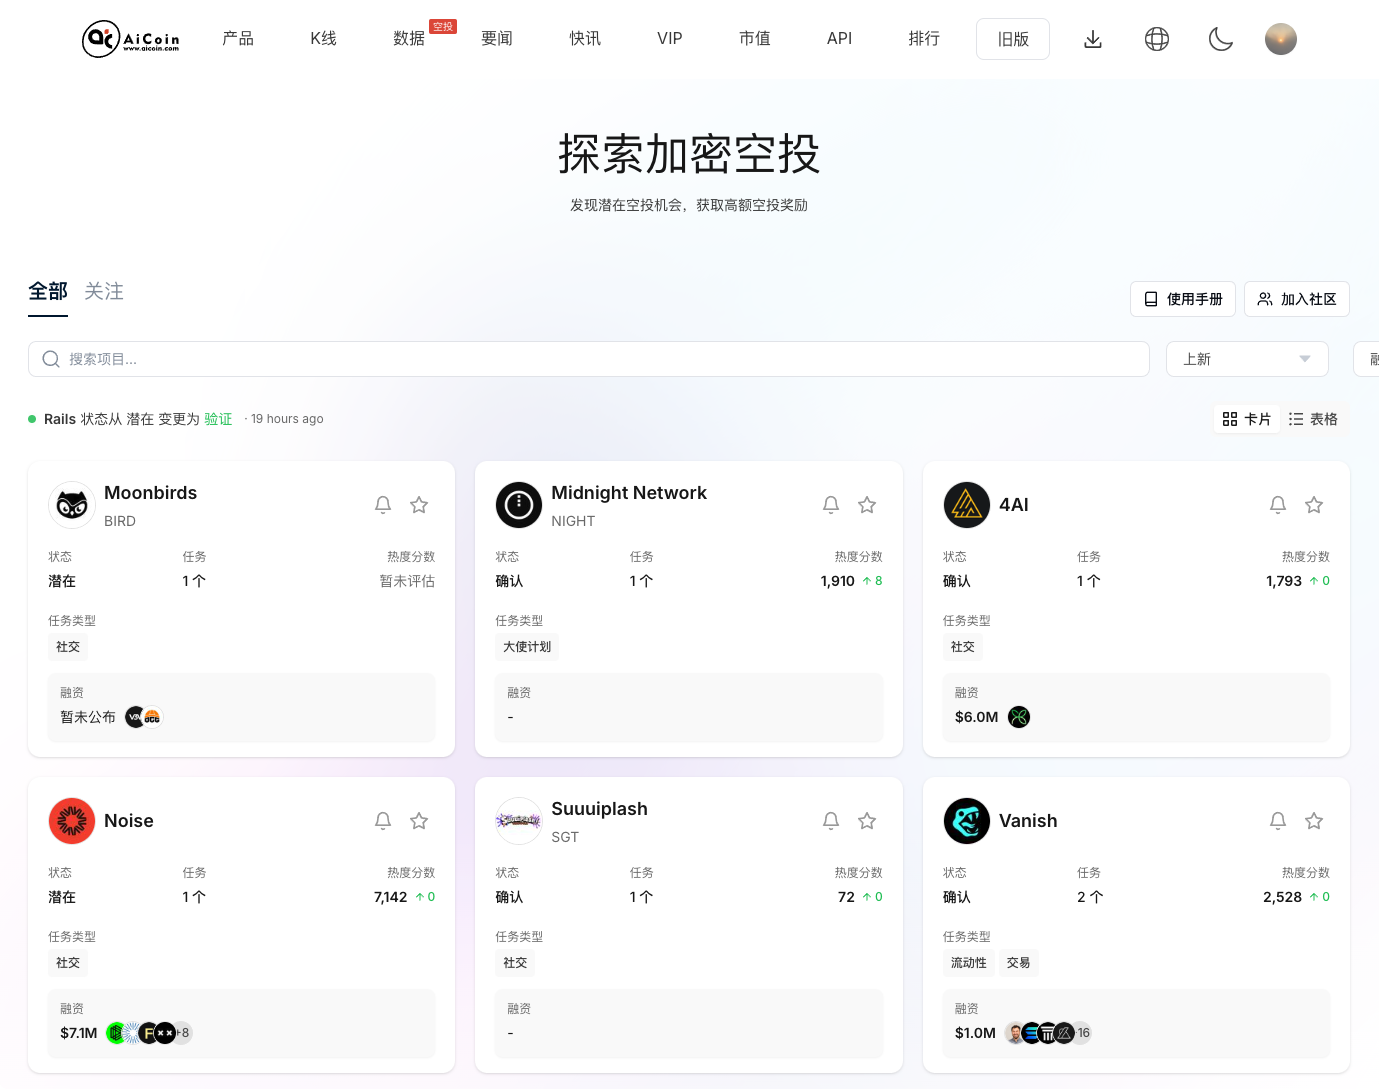Open the Moonbirds project avatar

[71, 505]
